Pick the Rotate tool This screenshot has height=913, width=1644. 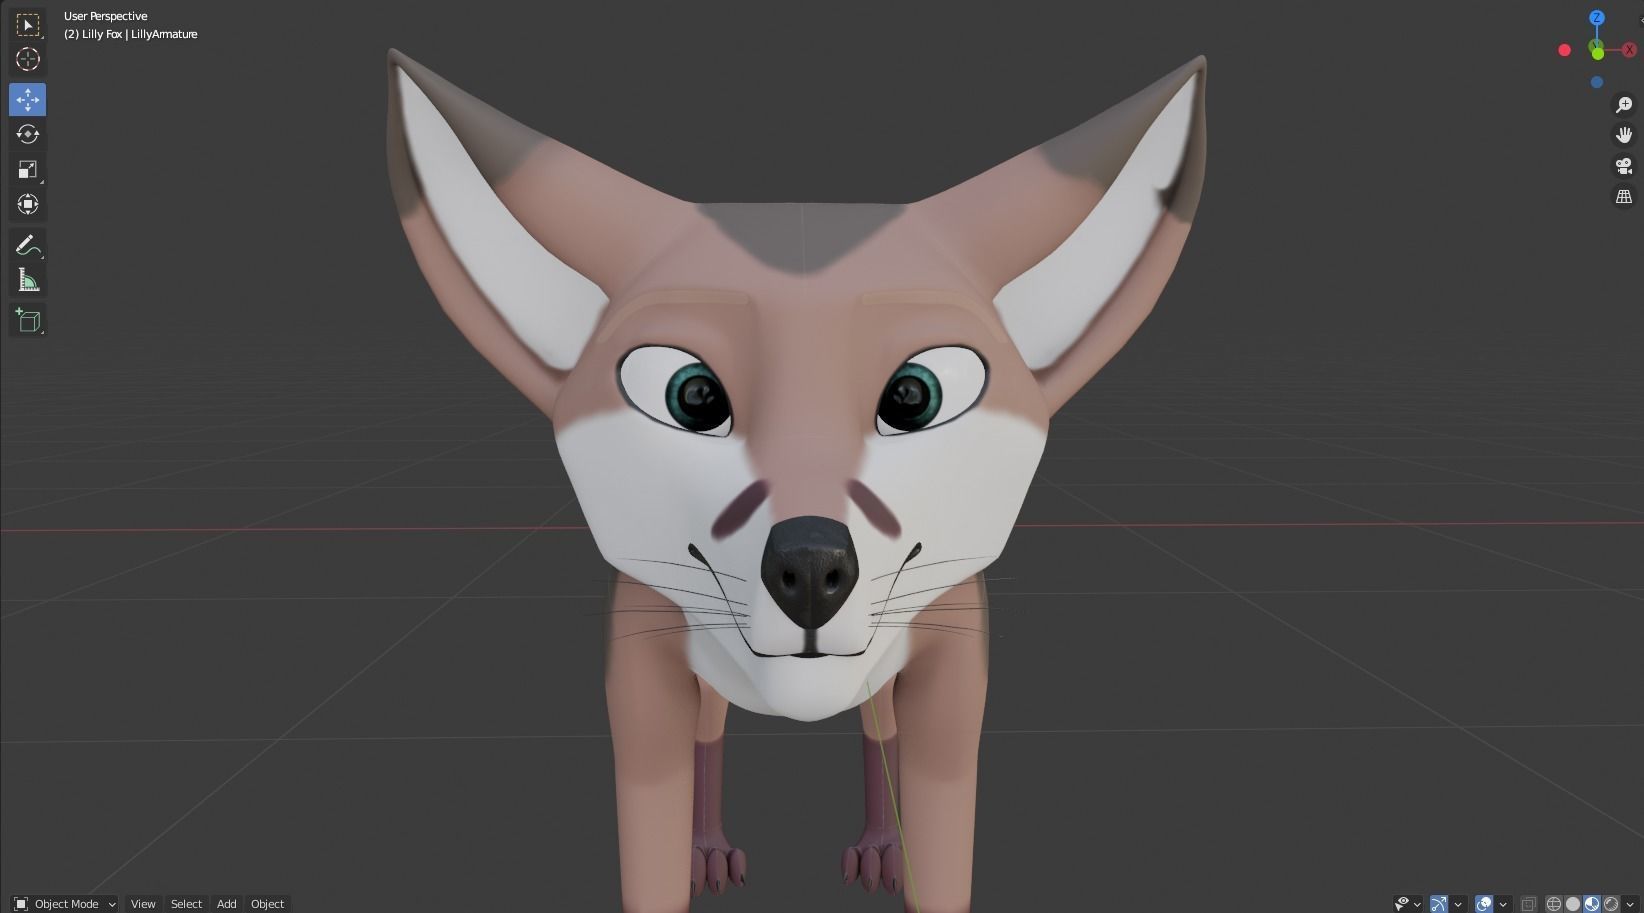tap(27, 134)
